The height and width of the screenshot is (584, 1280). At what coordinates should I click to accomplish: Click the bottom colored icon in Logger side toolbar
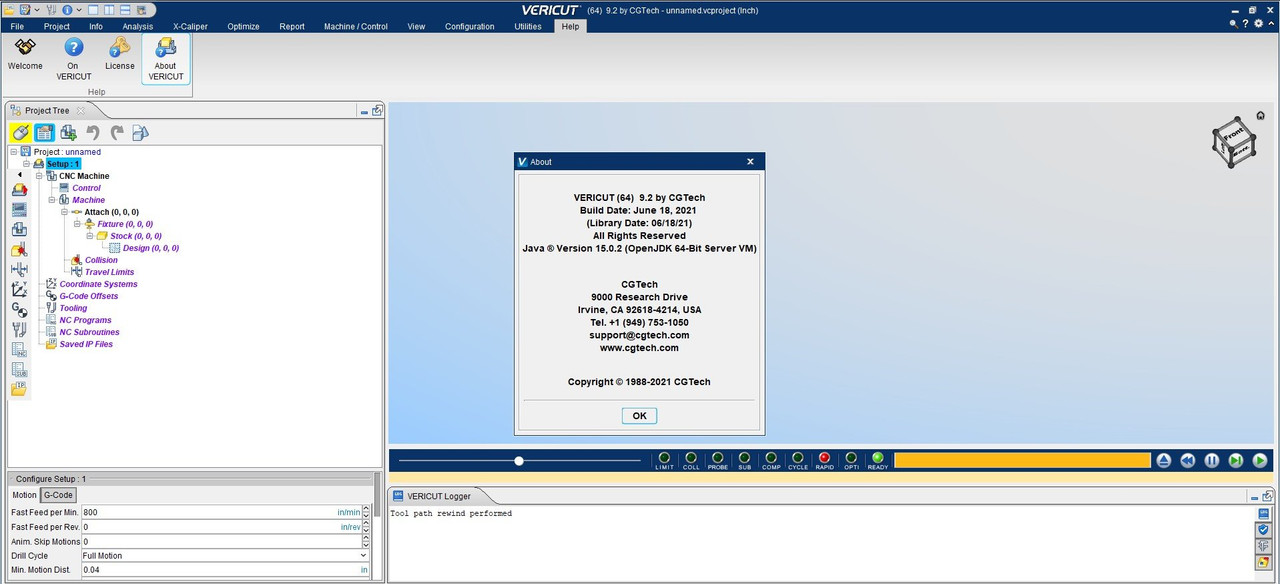[1263, 562]
